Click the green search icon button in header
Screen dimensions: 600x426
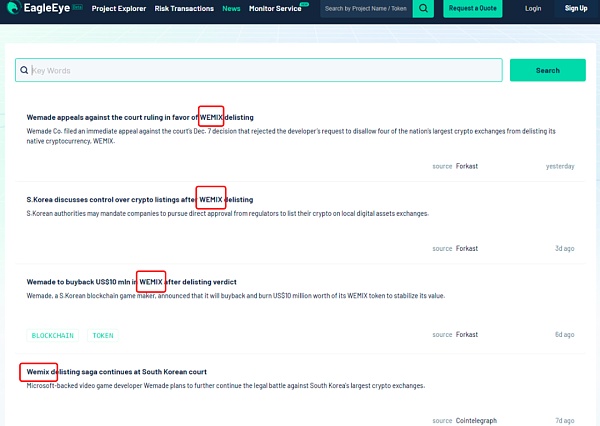pyautogui.click(x=423, y=8)
